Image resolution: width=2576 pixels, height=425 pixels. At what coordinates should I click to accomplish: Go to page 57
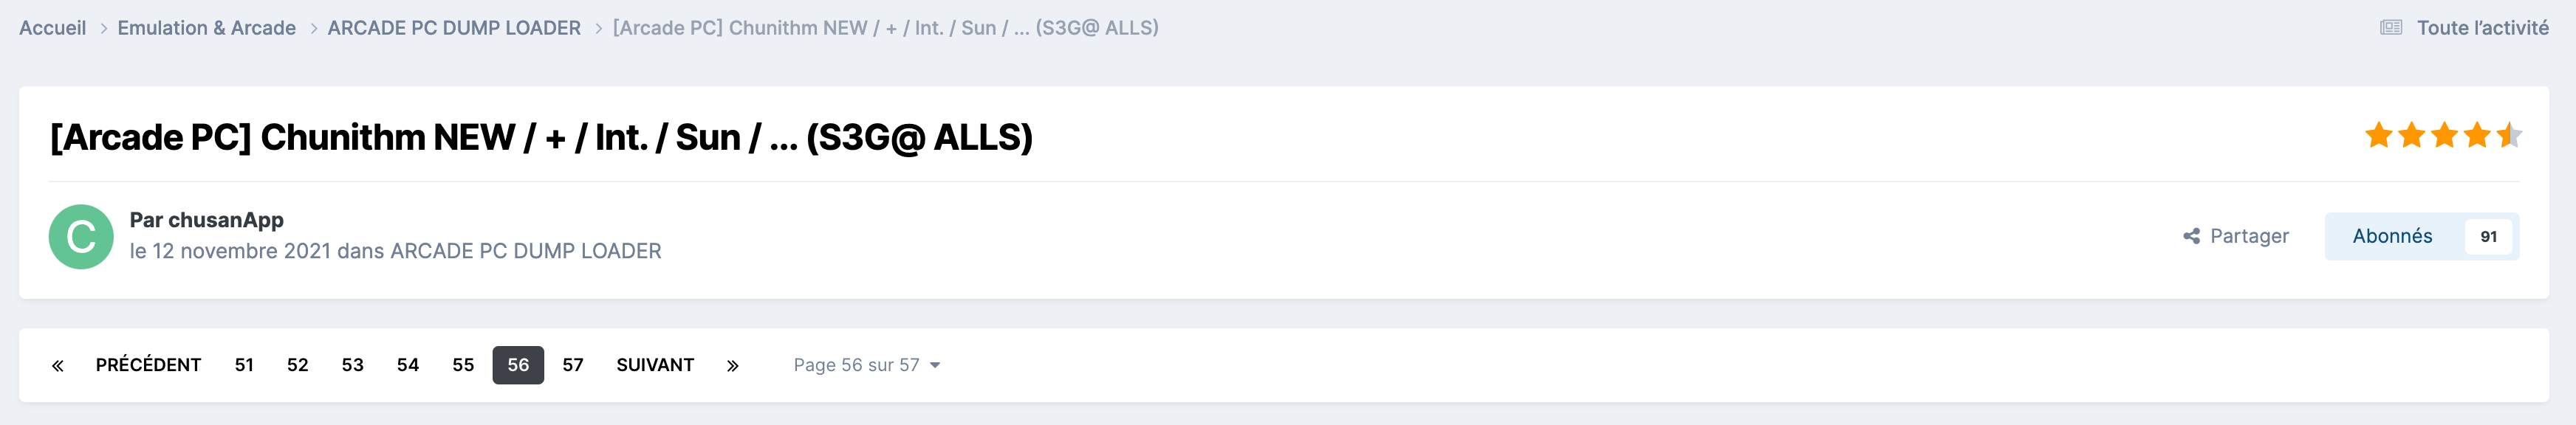pyautogui.click(x=573, y=366)
